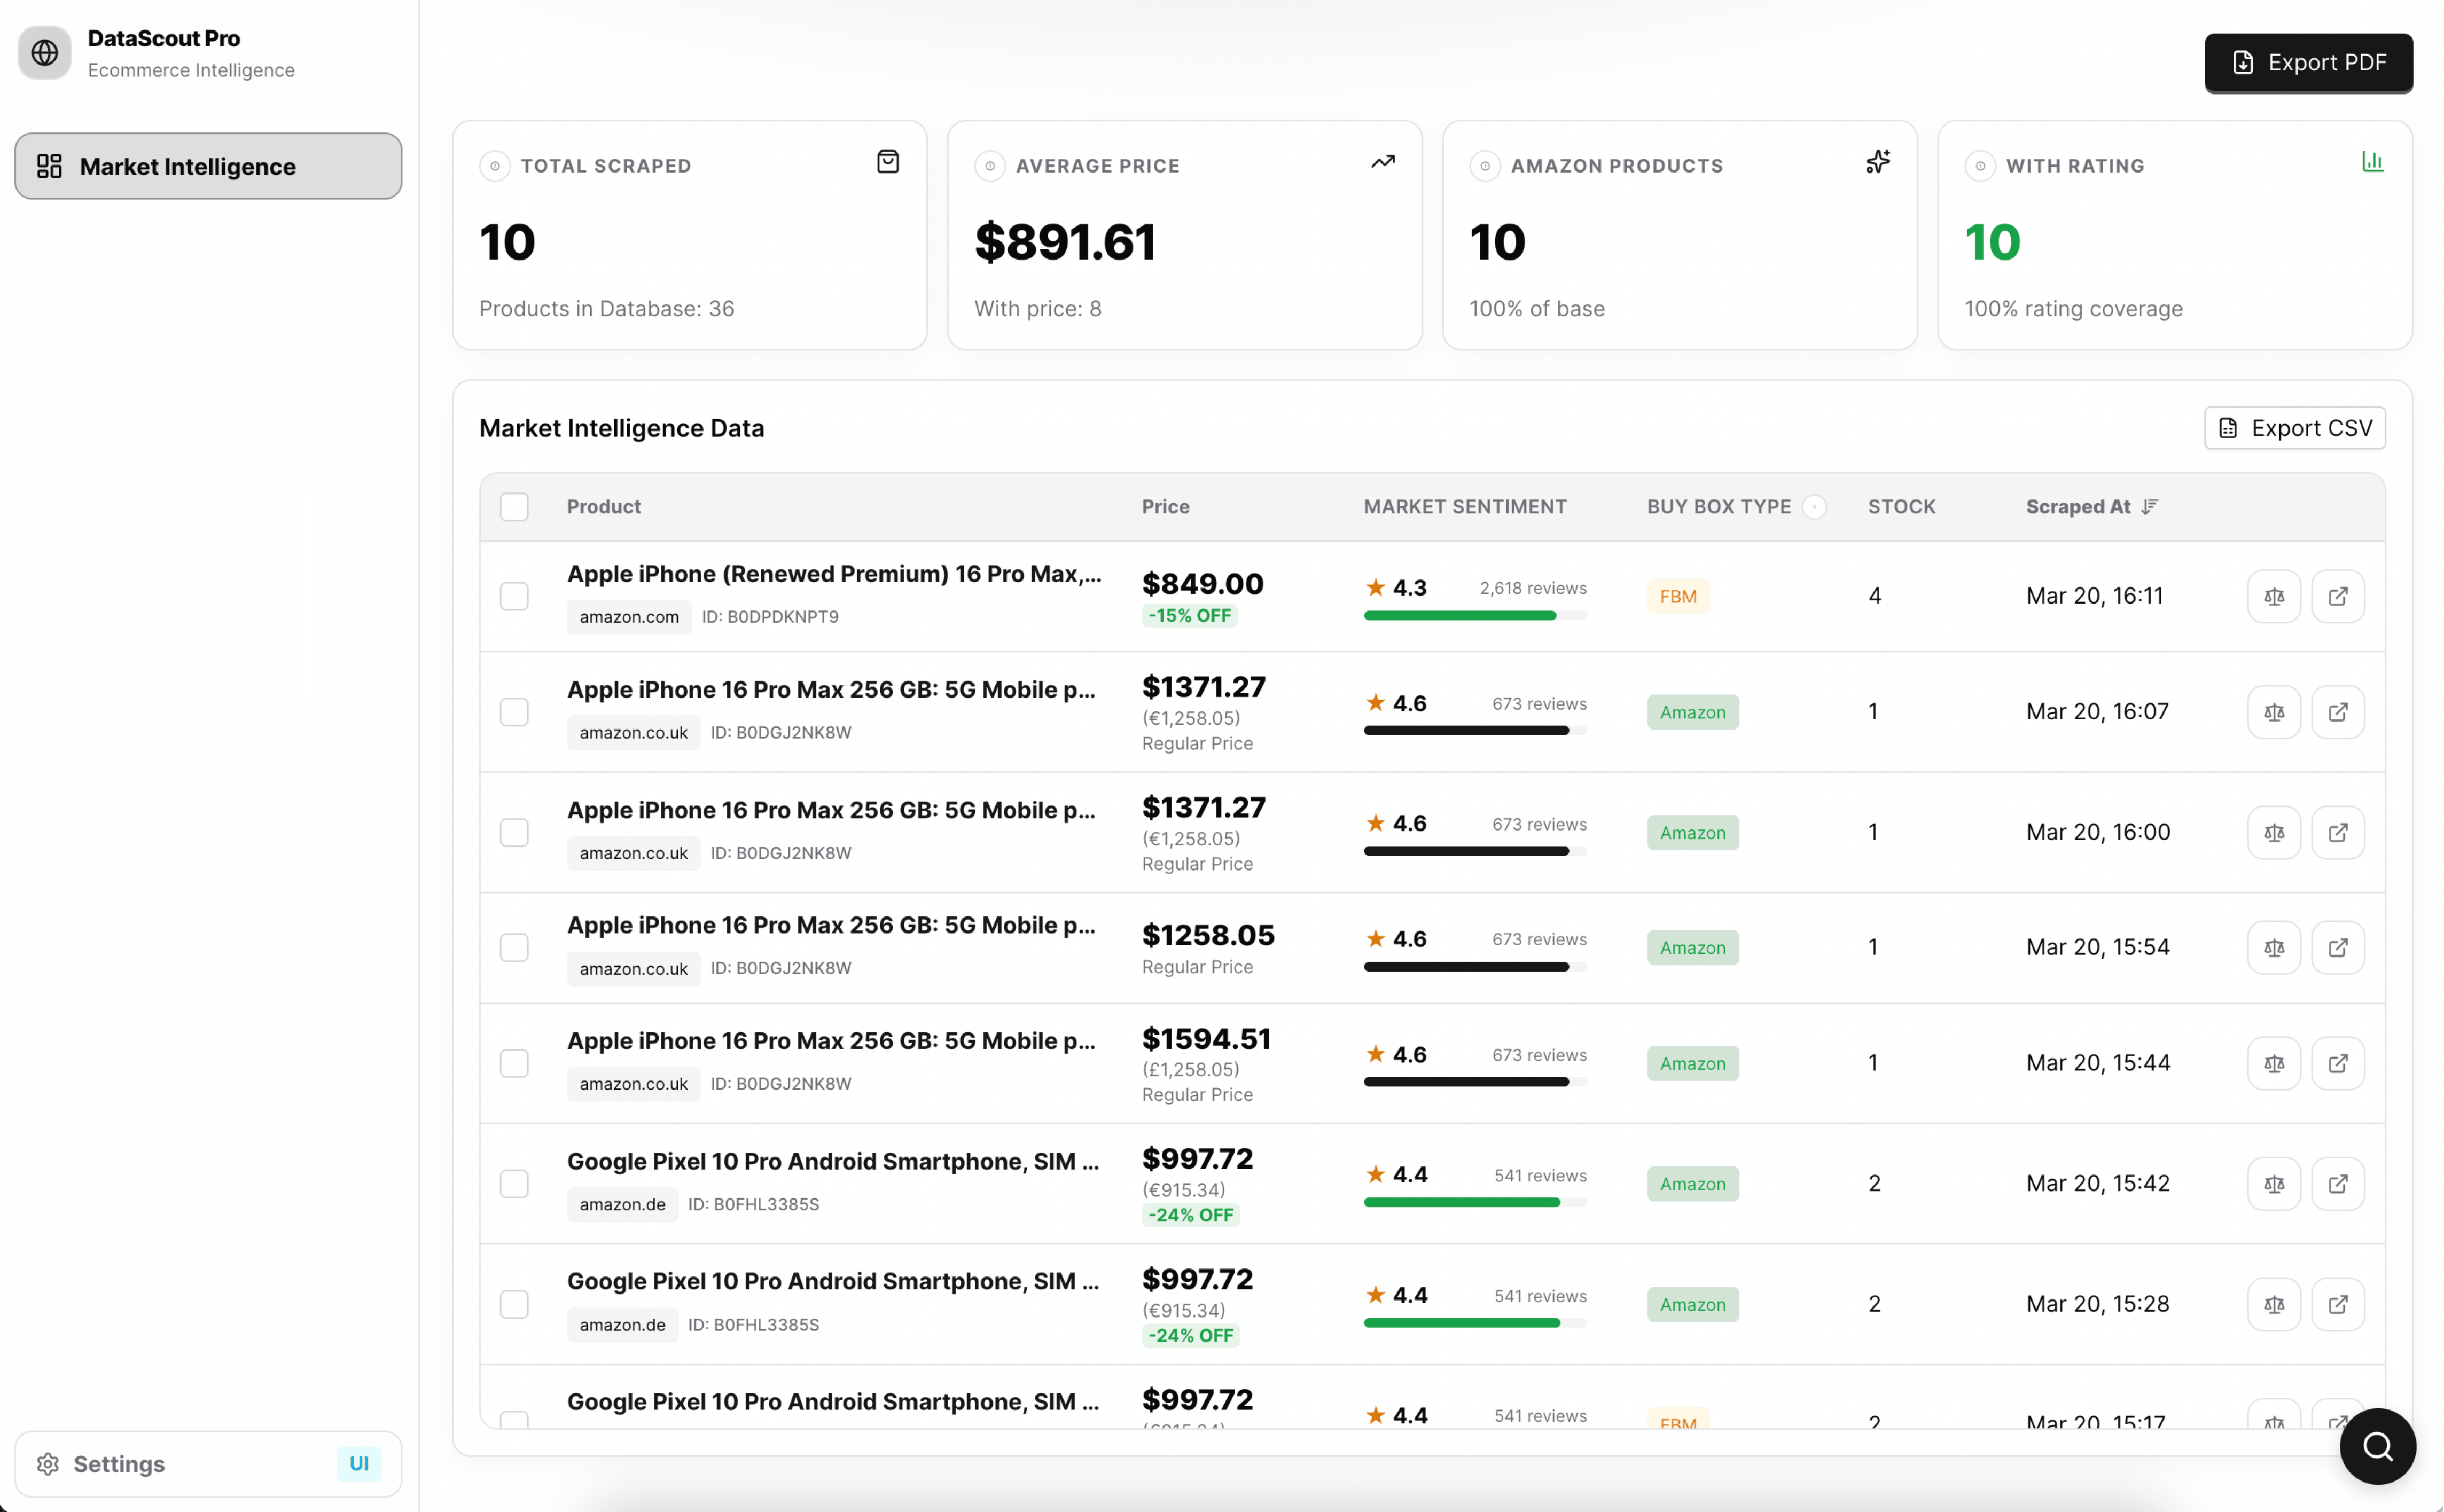This screenshot has width=2444, height=1512.
Task: Click the info circle next to Buy Box Type
Action: (1814, 507)
